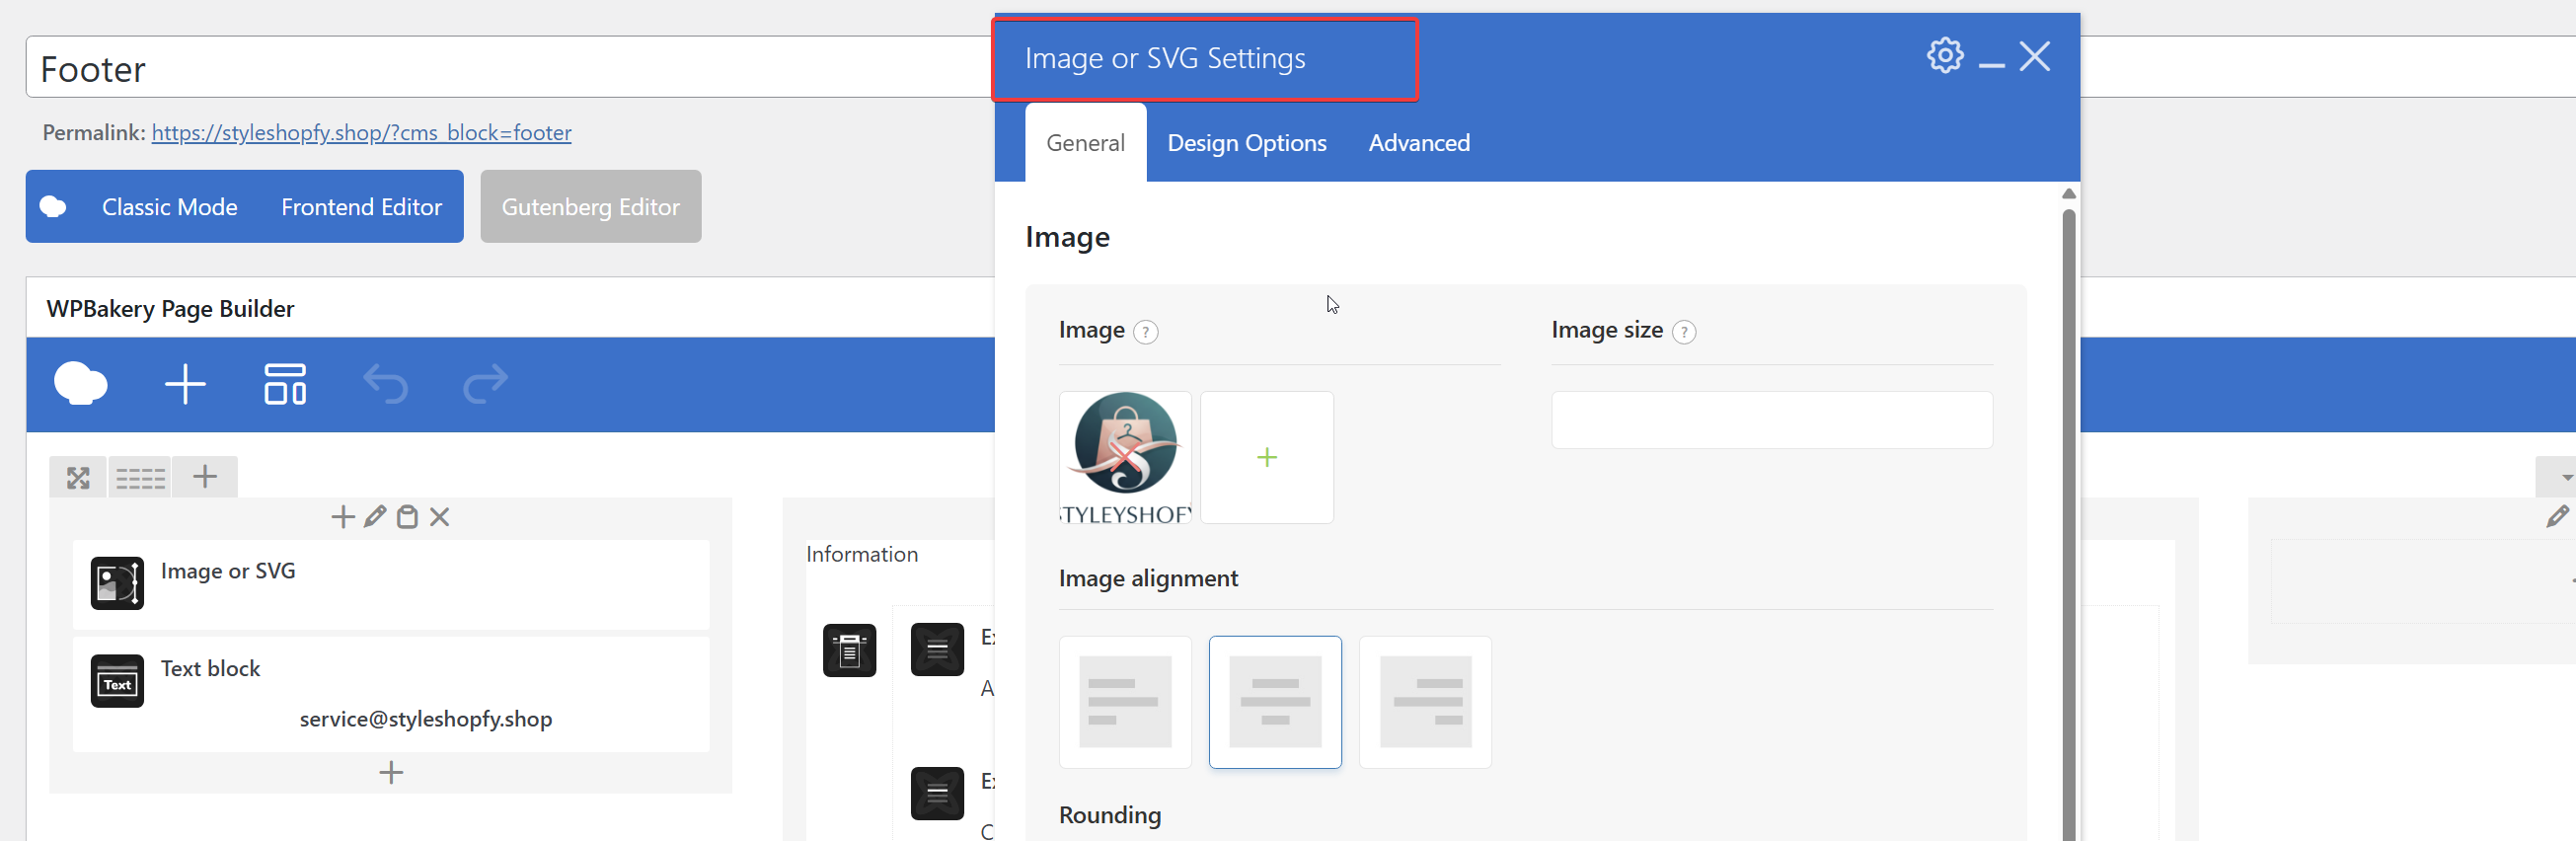The height and width of the screenshot is (841, 2576).
Task: Add a column with the row plus icon
Action: (205, 477)
